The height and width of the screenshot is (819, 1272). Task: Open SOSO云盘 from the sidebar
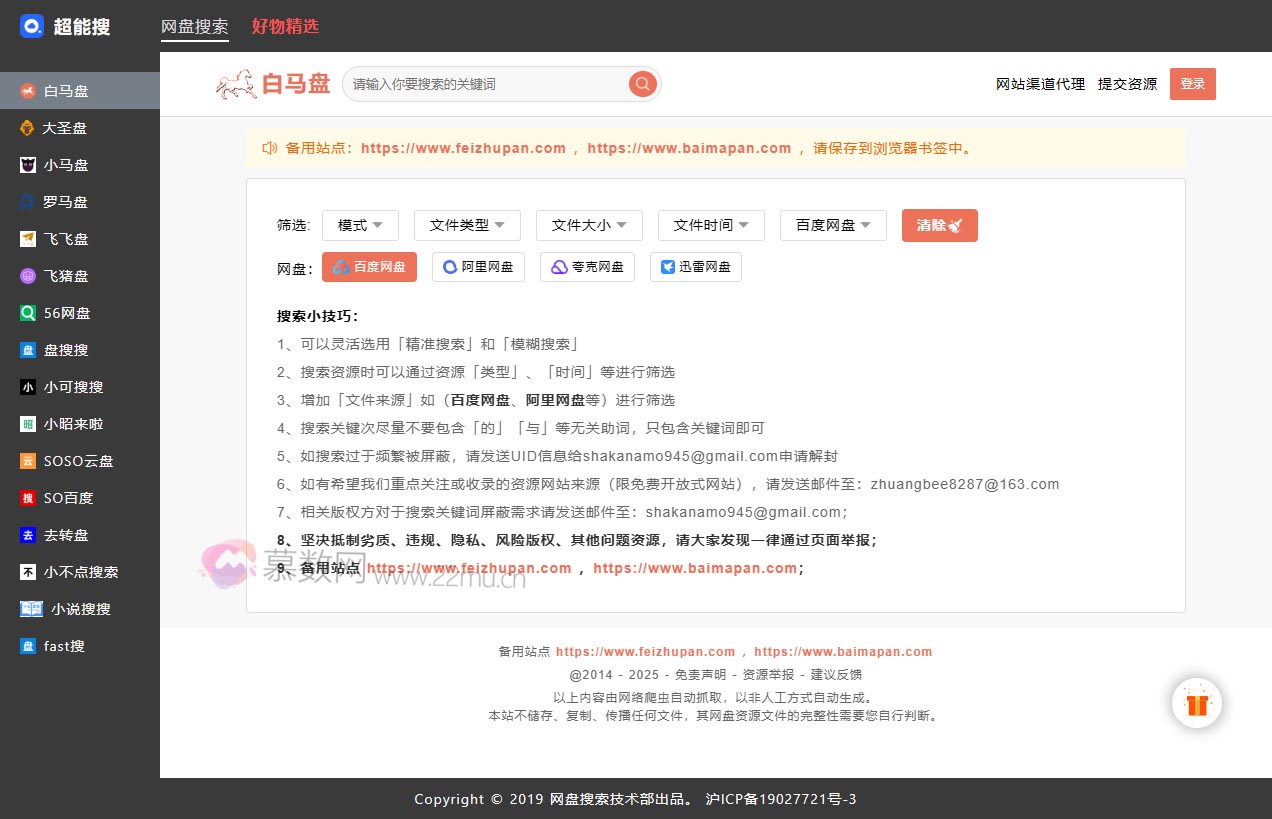click(x=78, y=461)
